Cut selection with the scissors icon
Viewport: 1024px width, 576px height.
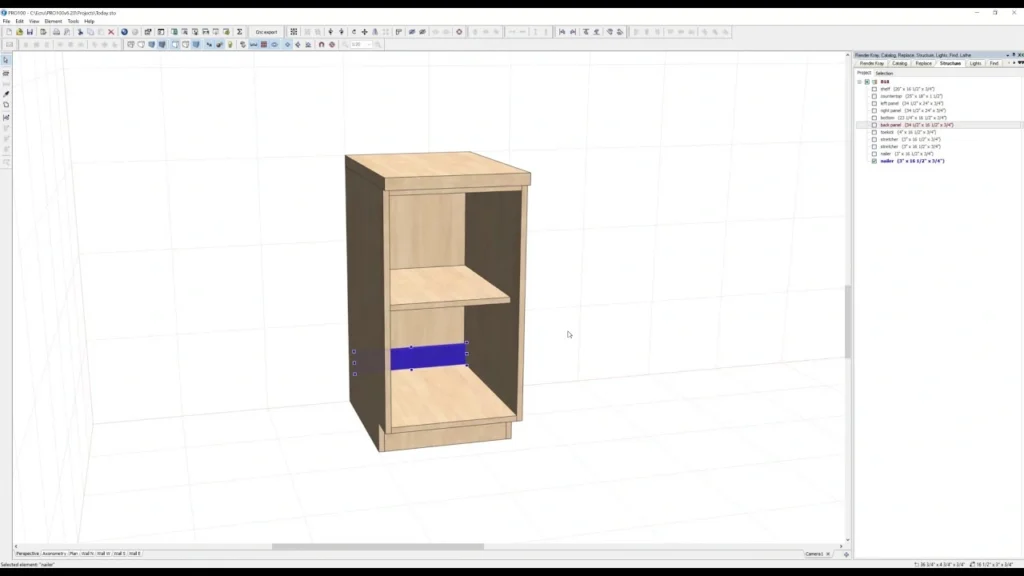[80, 31]
